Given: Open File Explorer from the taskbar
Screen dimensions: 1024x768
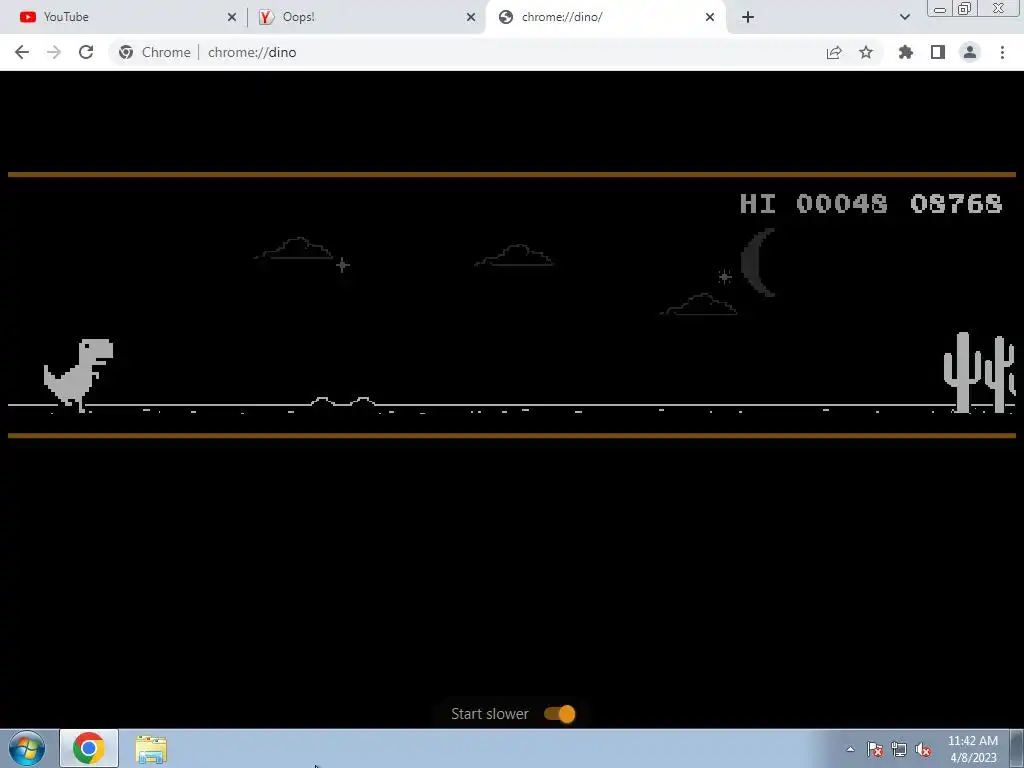Looking at the screenshot, I should (x=151, y=749).
